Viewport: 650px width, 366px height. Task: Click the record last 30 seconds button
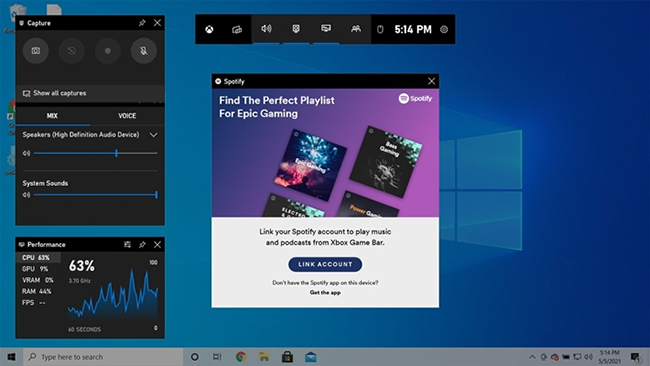click(x=72, y=51)
